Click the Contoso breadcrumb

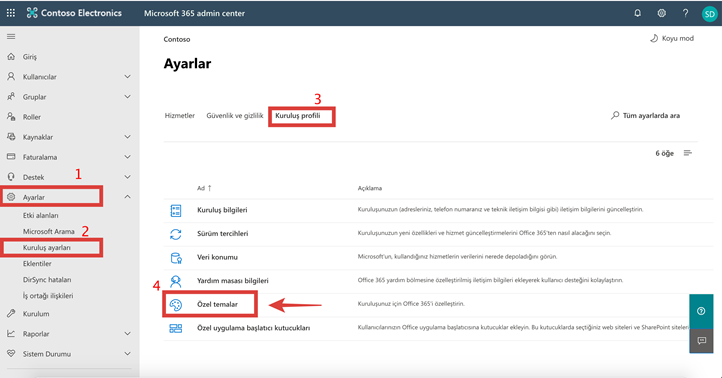pos(177,39)
